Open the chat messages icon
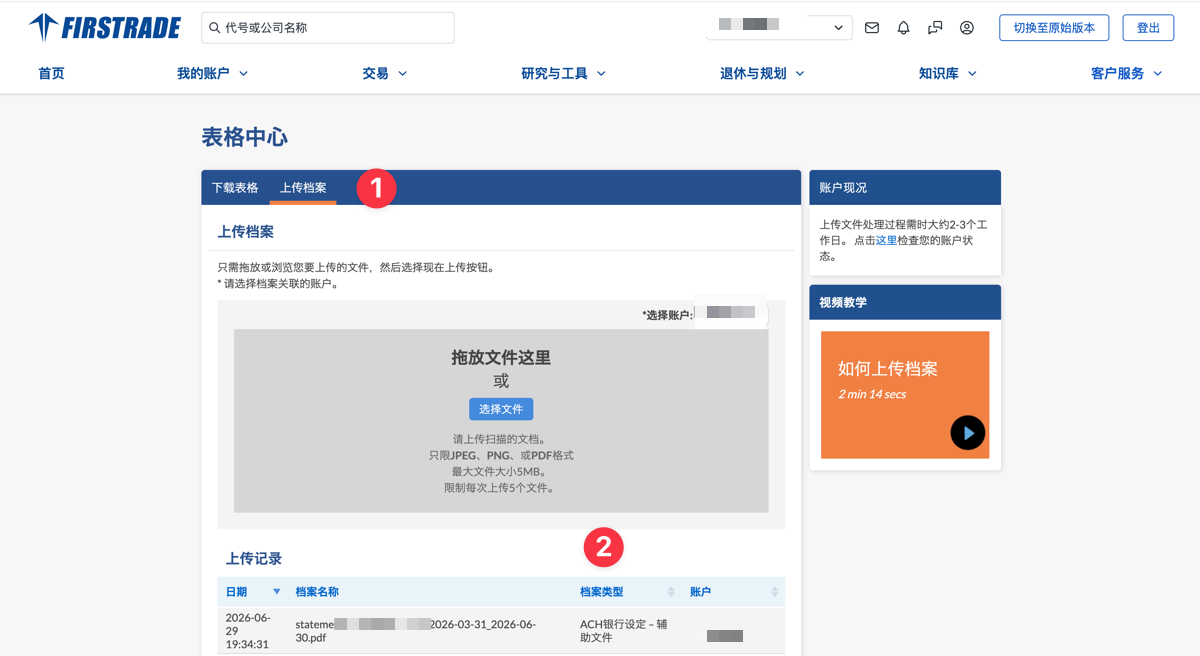The height and width of the screenshot is (656, 1200). tap(935, 28)
